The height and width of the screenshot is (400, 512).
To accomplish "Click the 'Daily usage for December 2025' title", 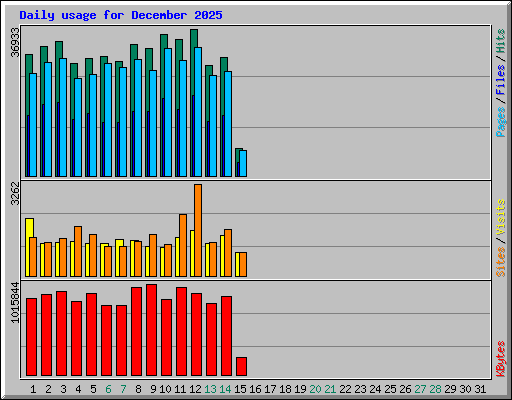I will [121, 15].
